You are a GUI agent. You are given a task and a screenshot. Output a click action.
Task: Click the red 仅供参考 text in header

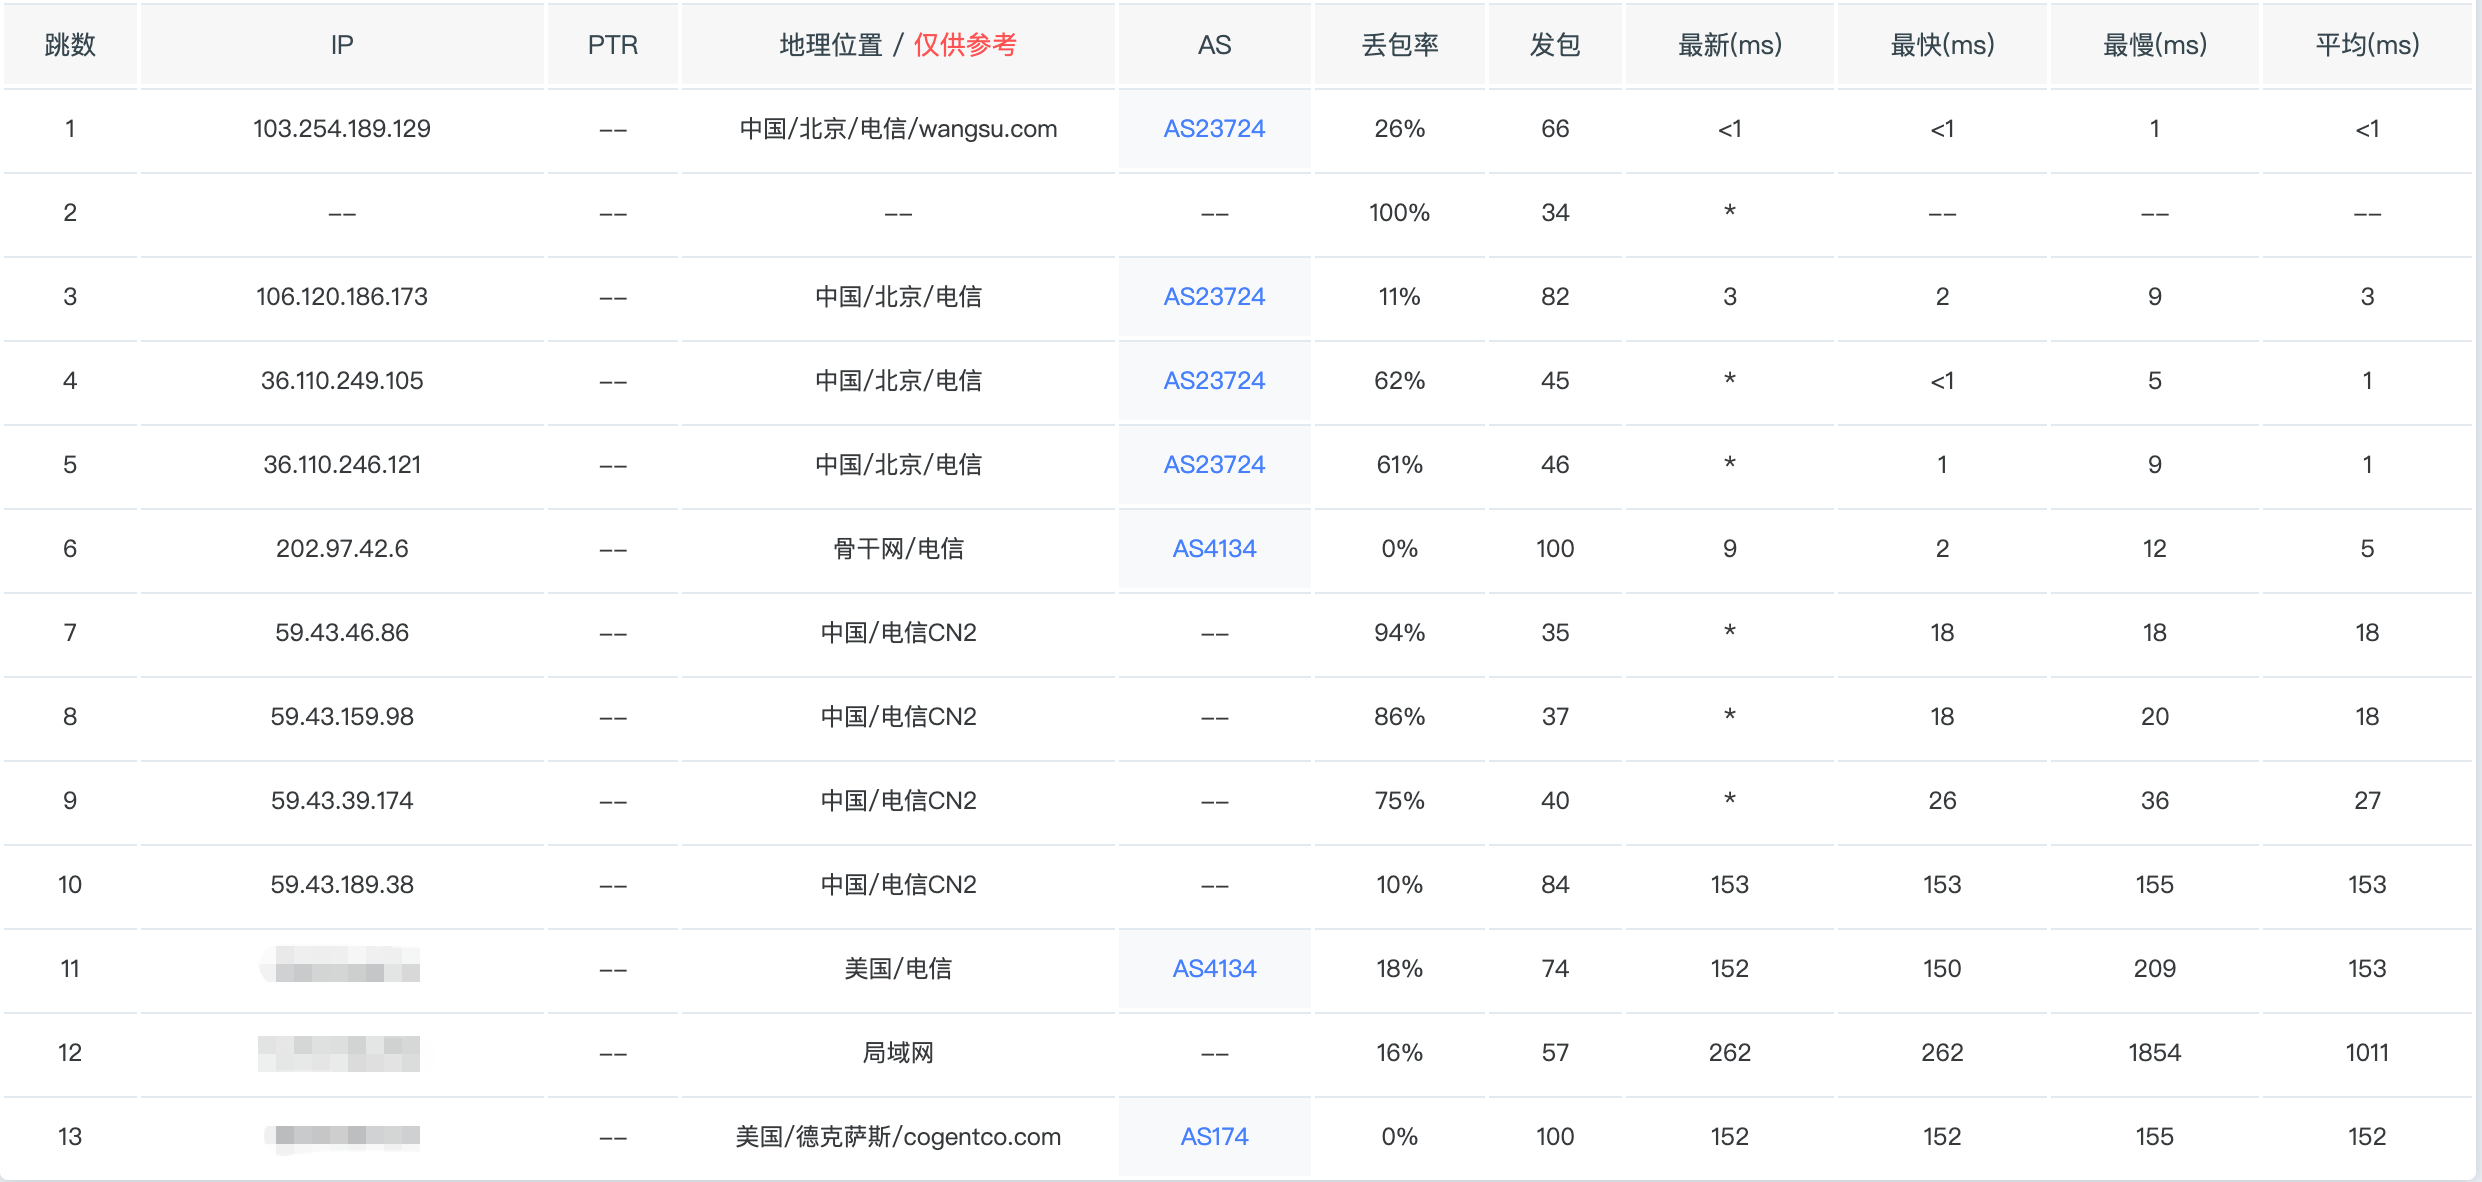(x=965, y=45)
